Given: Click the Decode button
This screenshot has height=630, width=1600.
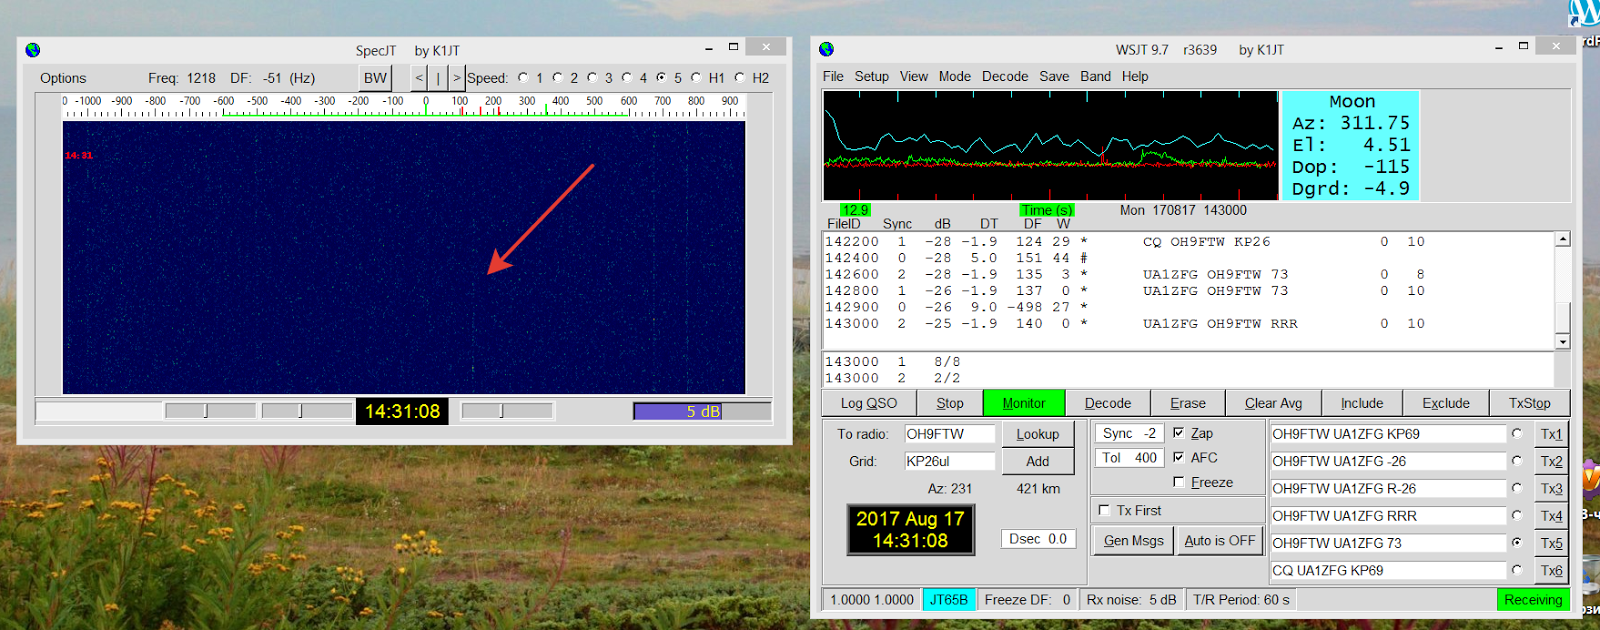Looking at the screenshot, I should [x=1108, y=403].
